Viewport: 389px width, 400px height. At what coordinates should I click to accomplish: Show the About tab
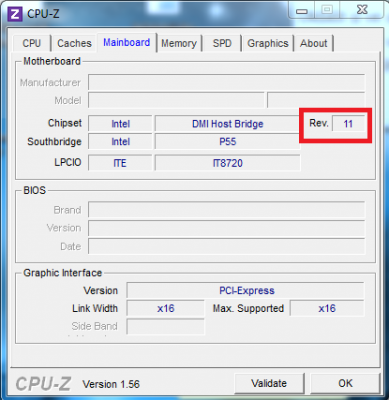click(314, 43)
